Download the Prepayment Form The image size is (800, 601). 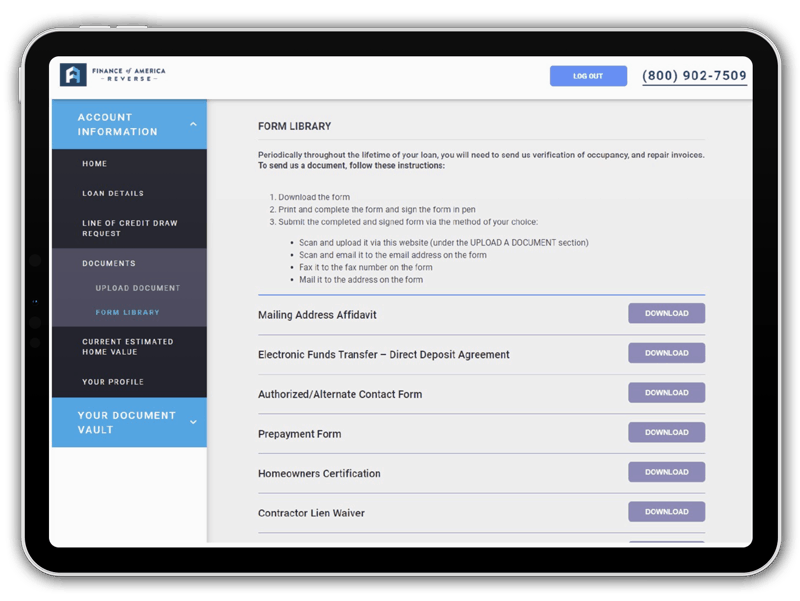pos(666,432)
